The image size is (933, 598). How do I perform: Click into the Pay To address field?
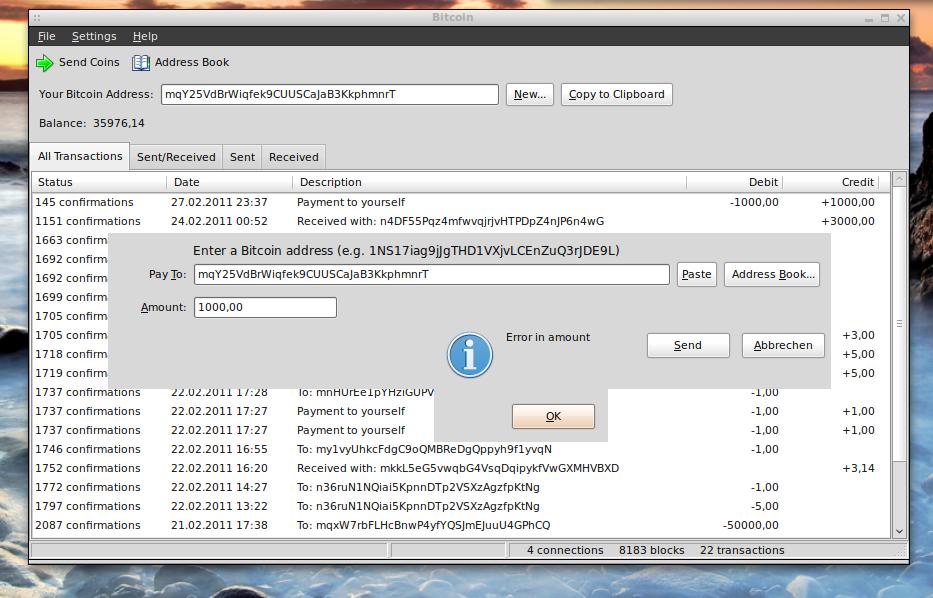(432, 274)
